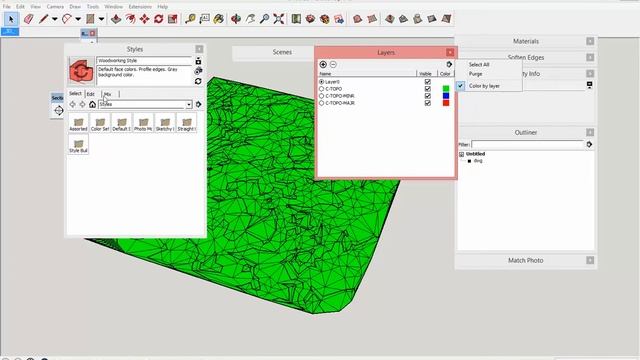Select the Rectangle shape tool
640x360 pixels.
coord(90,19)
